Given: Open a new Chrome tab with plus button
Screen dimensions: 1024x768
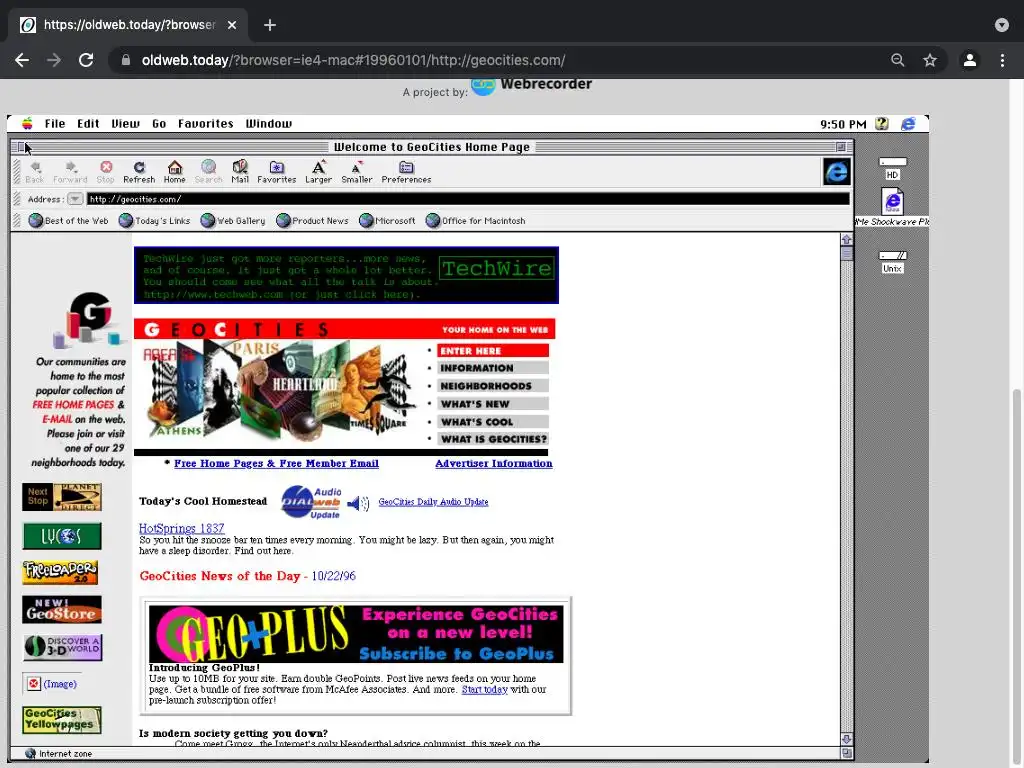Looking at the screenshot, I should 270,25.
